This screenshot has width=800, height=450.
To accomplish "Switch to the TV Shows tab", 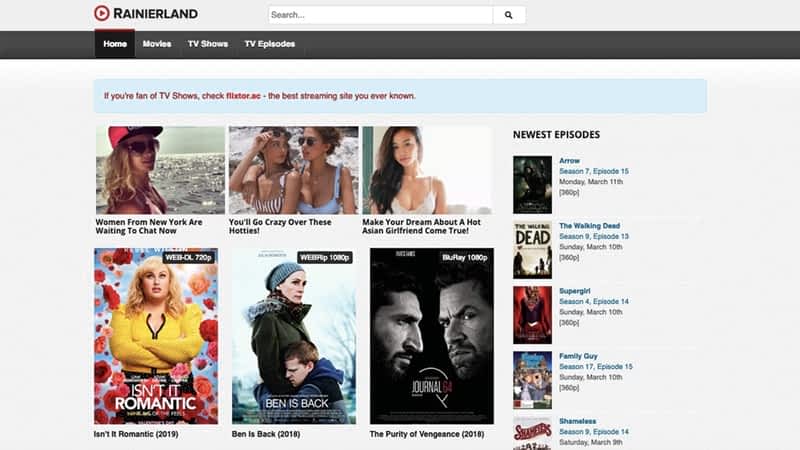I will (208, 44).
